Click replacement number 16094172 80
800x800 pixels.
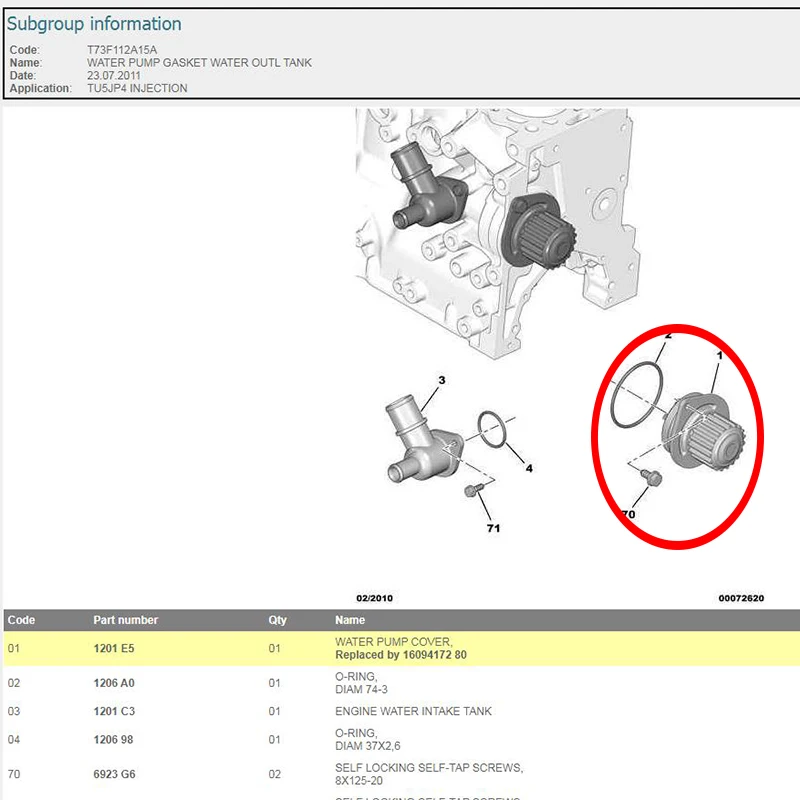435,655
